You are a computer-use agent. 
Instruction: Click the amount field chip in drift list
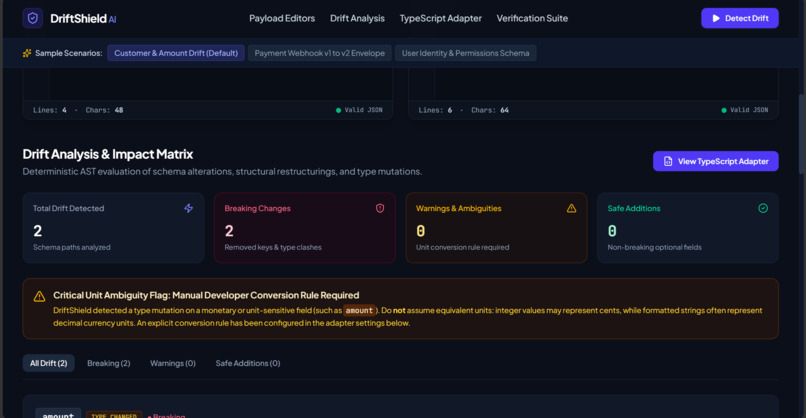click(58, 414)
